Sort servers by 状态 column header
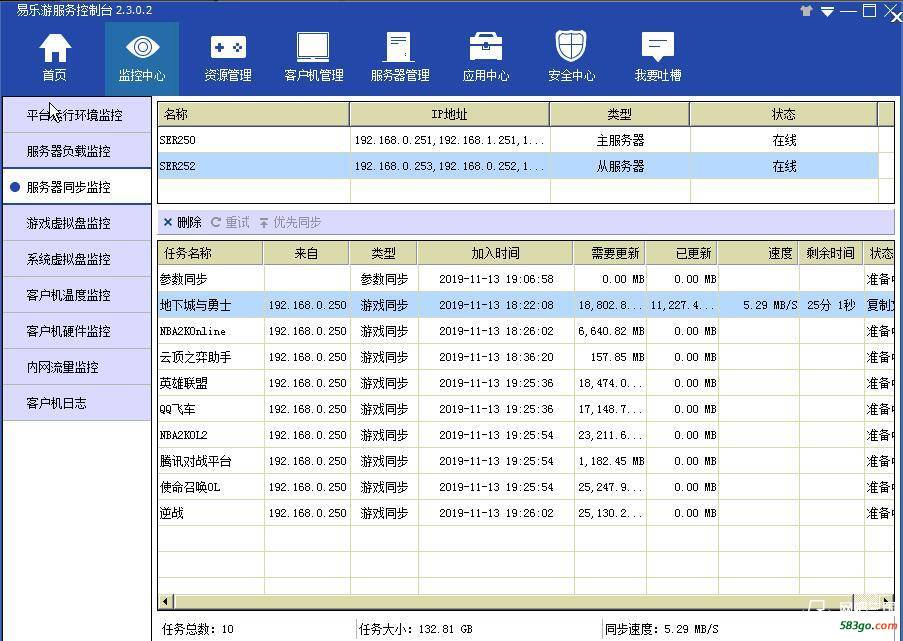 (783, 114)
